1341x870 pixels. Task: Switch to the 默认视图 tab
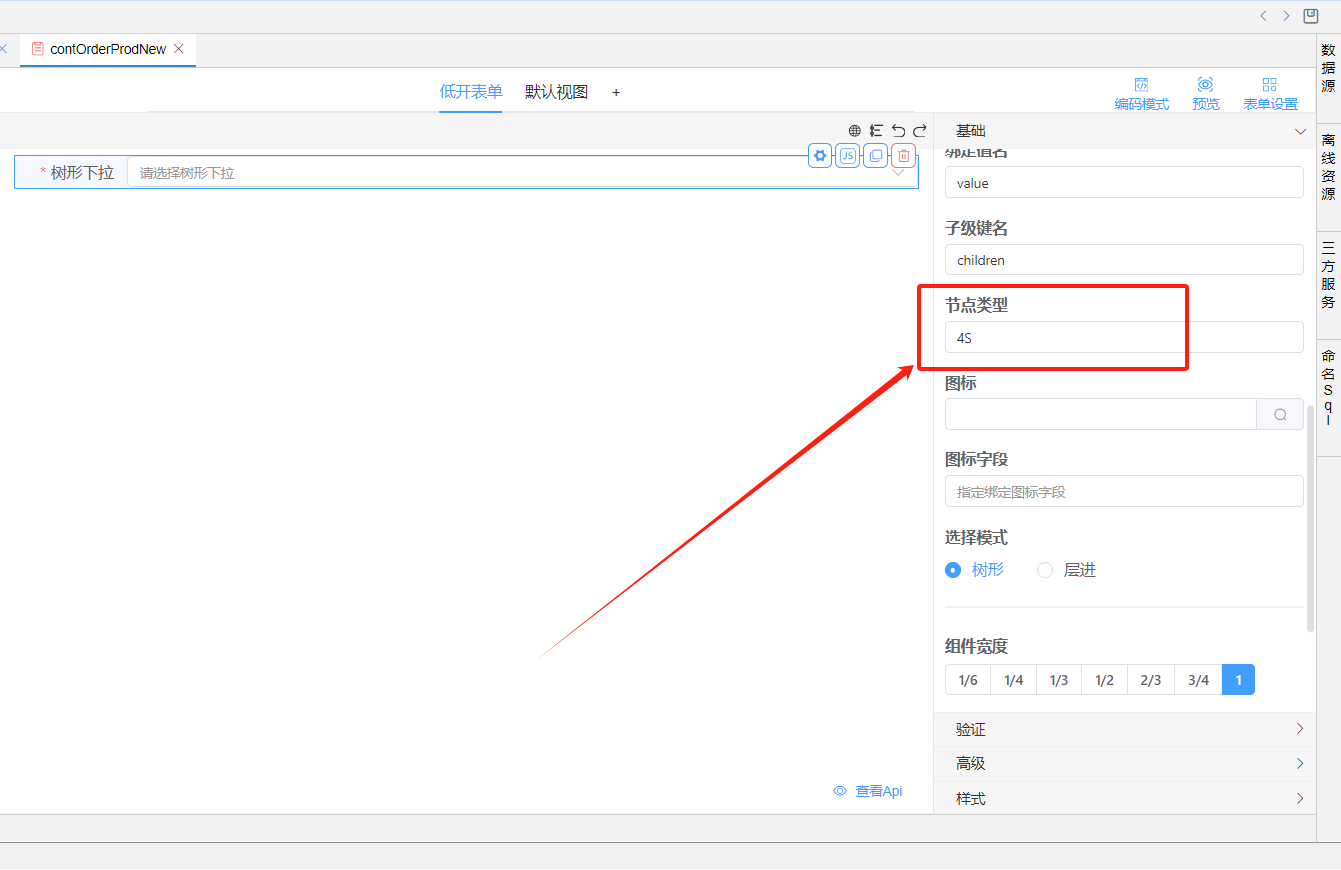click(557, 92)
